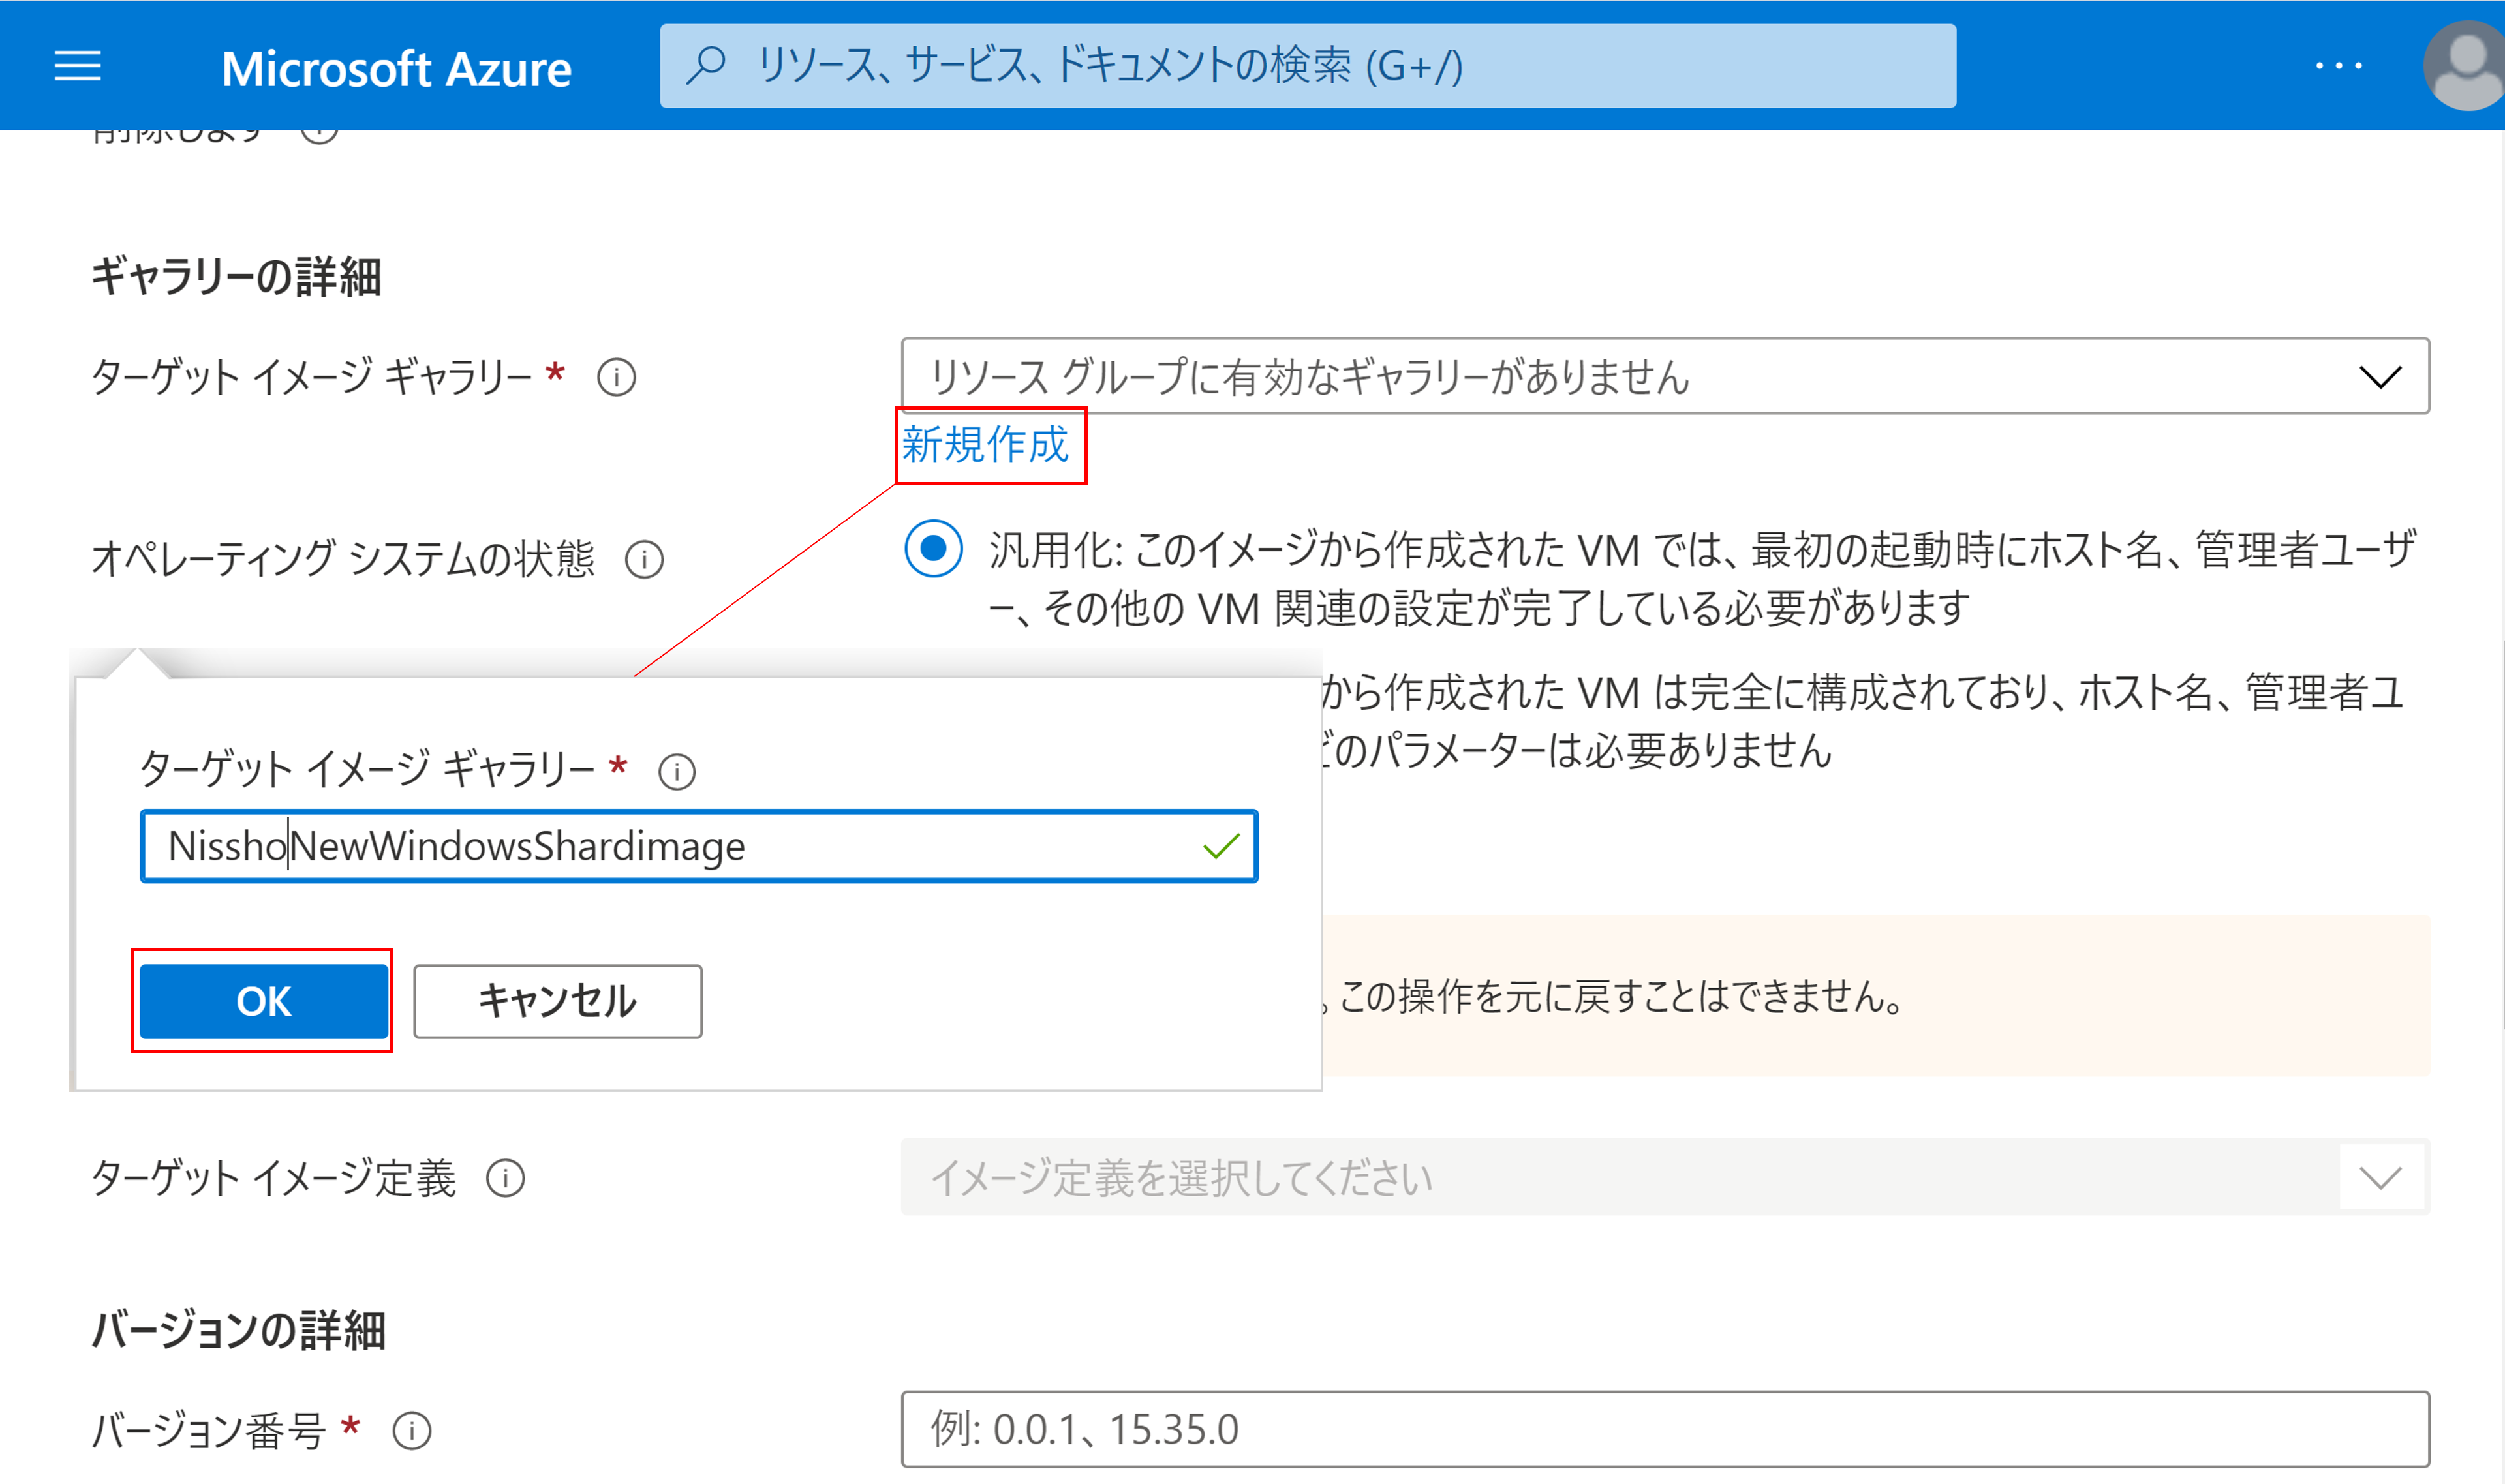The width and height of the screenshot is (2505, 1484).
Task: Open the user account avatar
Action: point(2466,66)
